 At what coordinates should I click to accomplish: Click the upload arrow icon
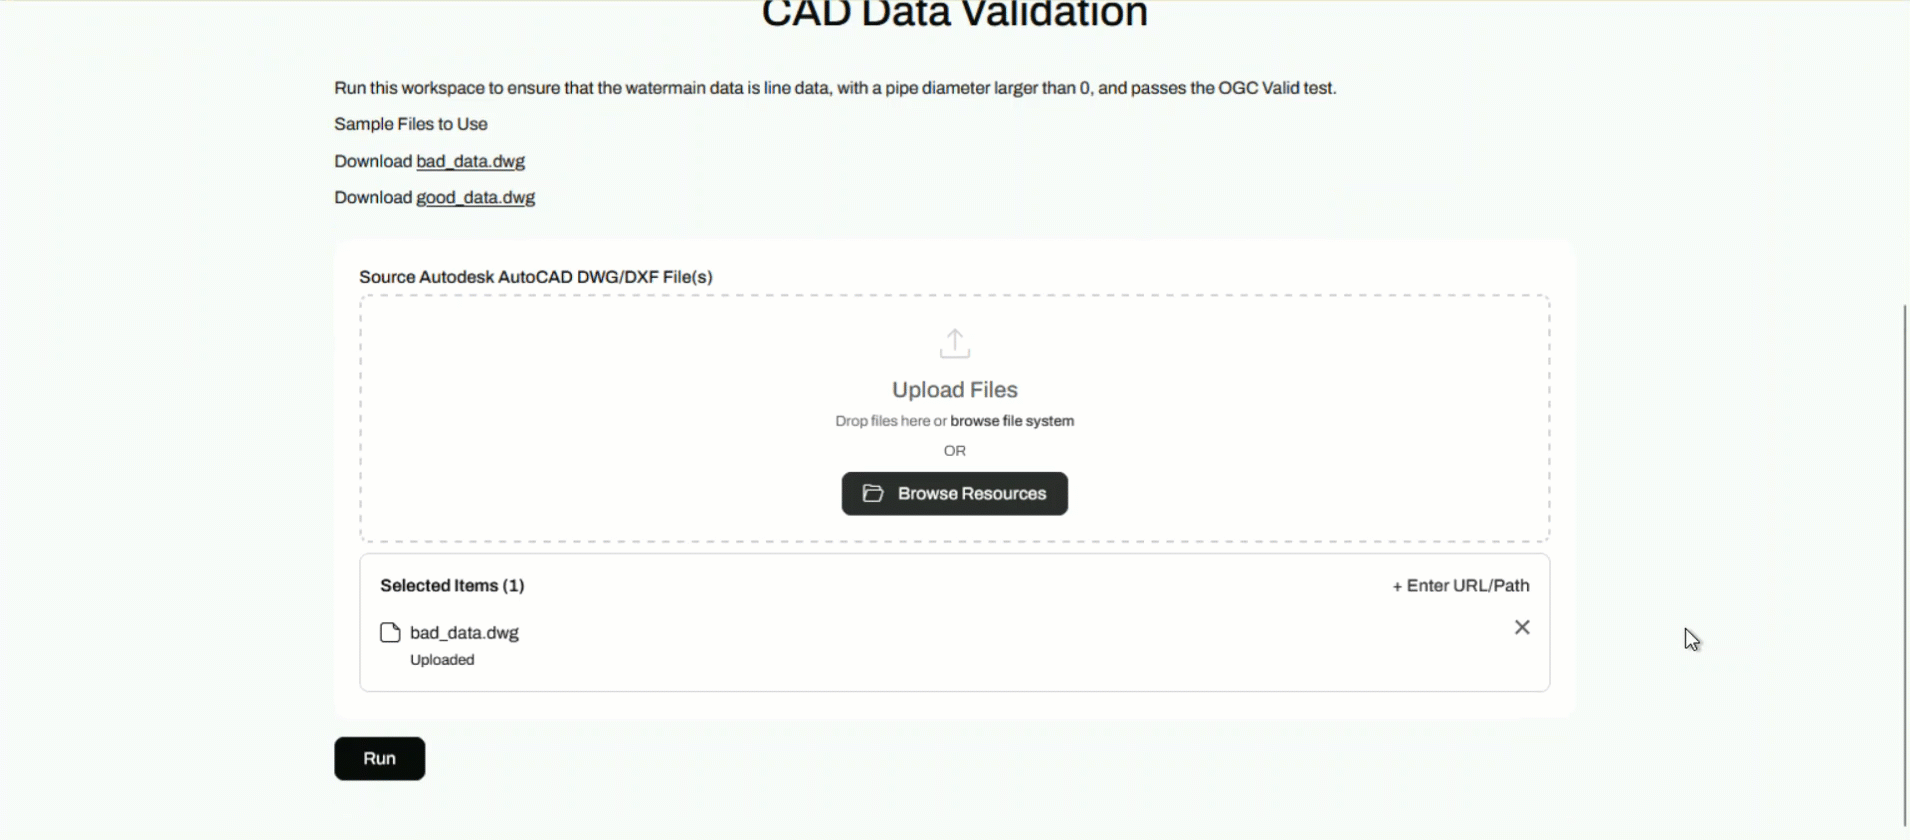[954, 344]
